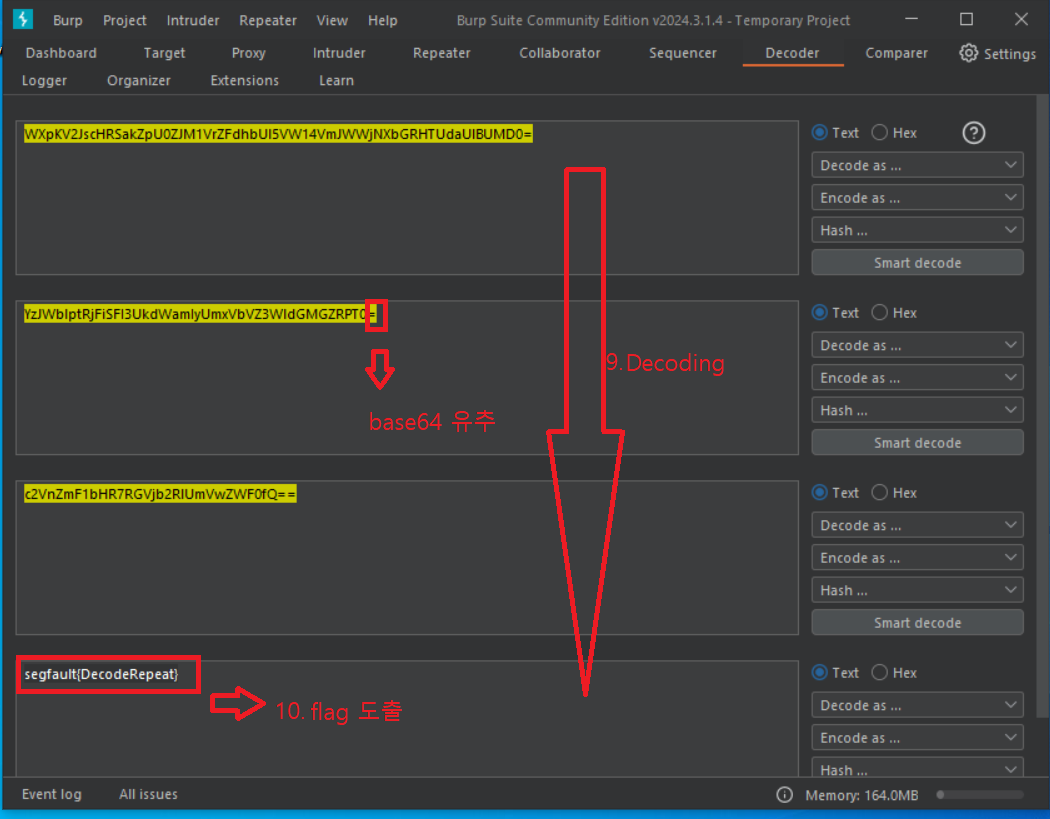
Task: Click the info icon beside Memory
Action: click(x=784, y=794)
